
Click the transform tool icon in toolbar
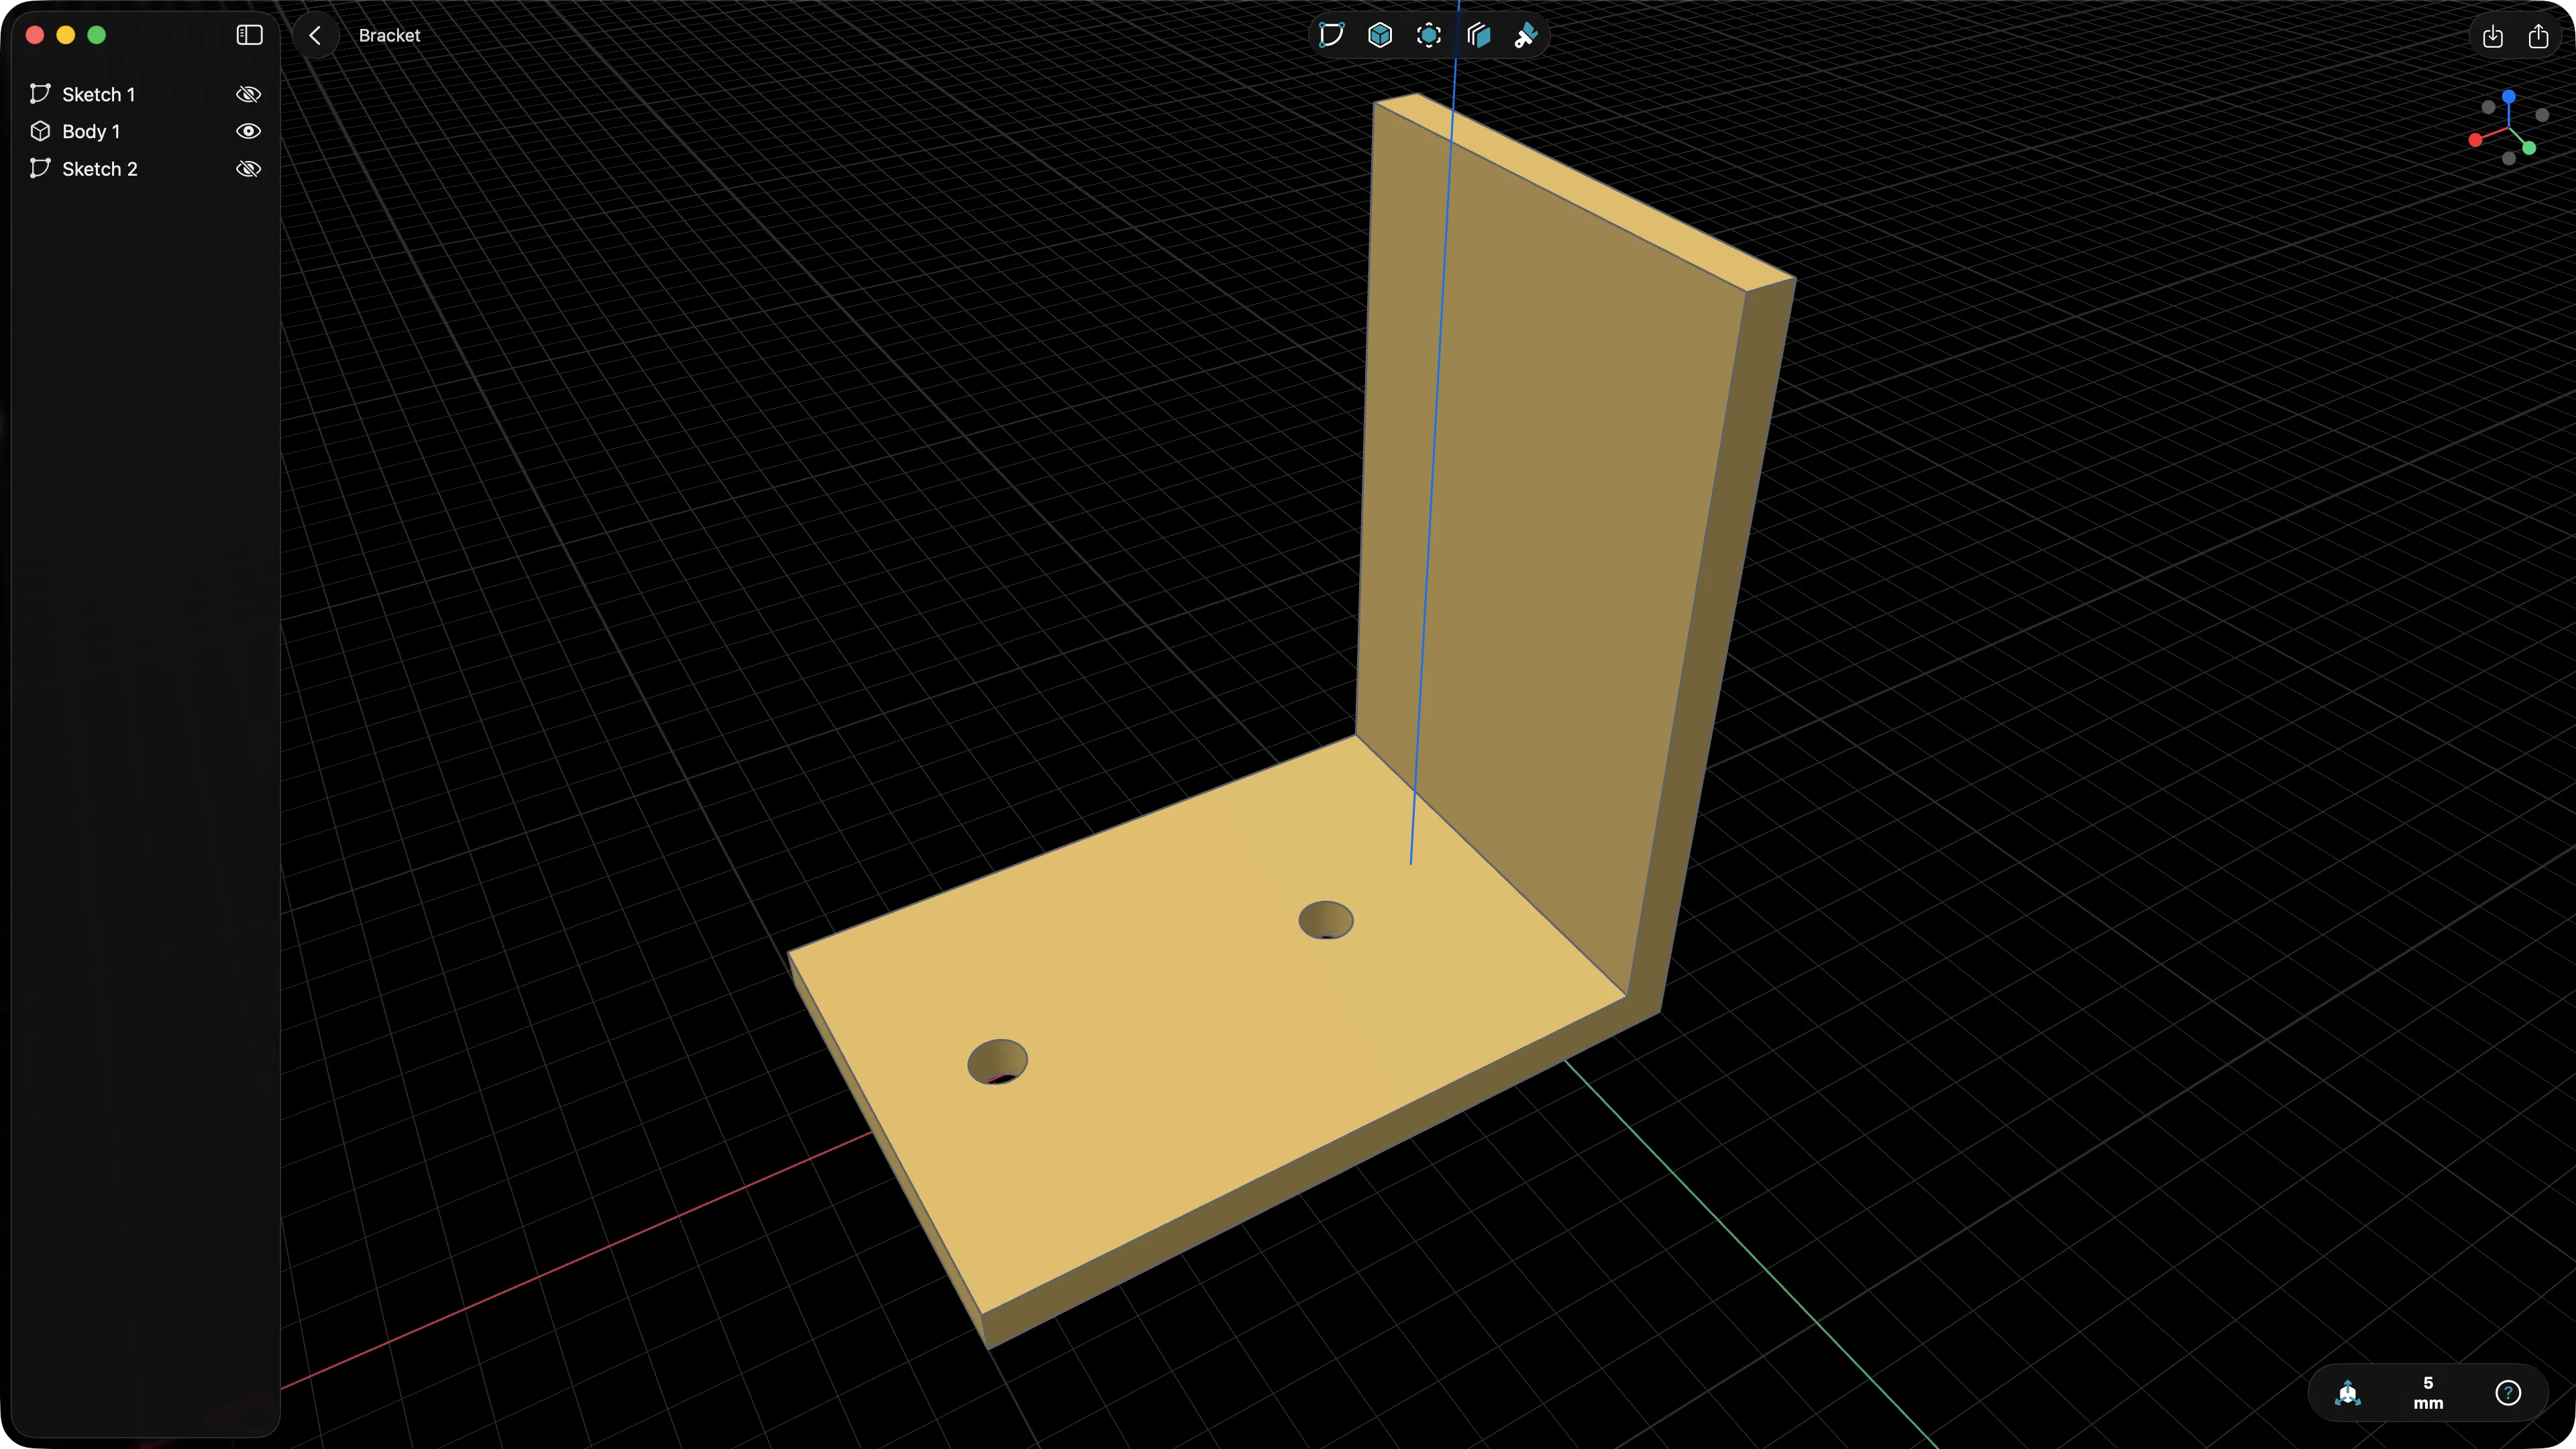[x=1429, y=35]
